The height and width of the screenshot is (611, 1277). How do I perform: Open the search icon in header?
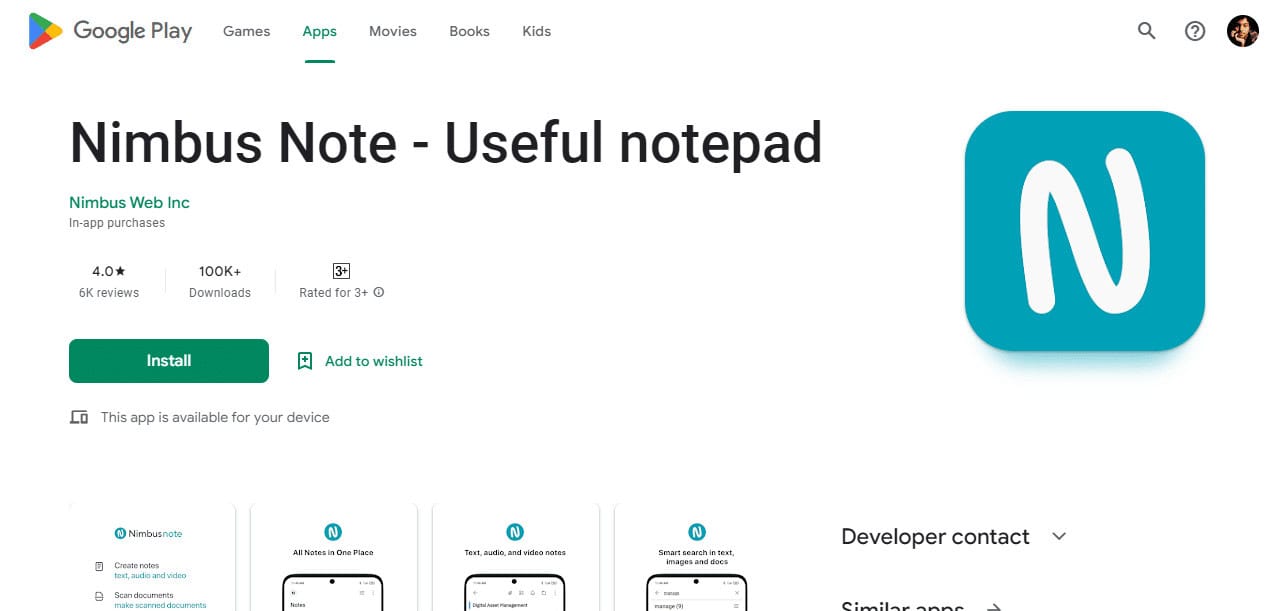1147,31
